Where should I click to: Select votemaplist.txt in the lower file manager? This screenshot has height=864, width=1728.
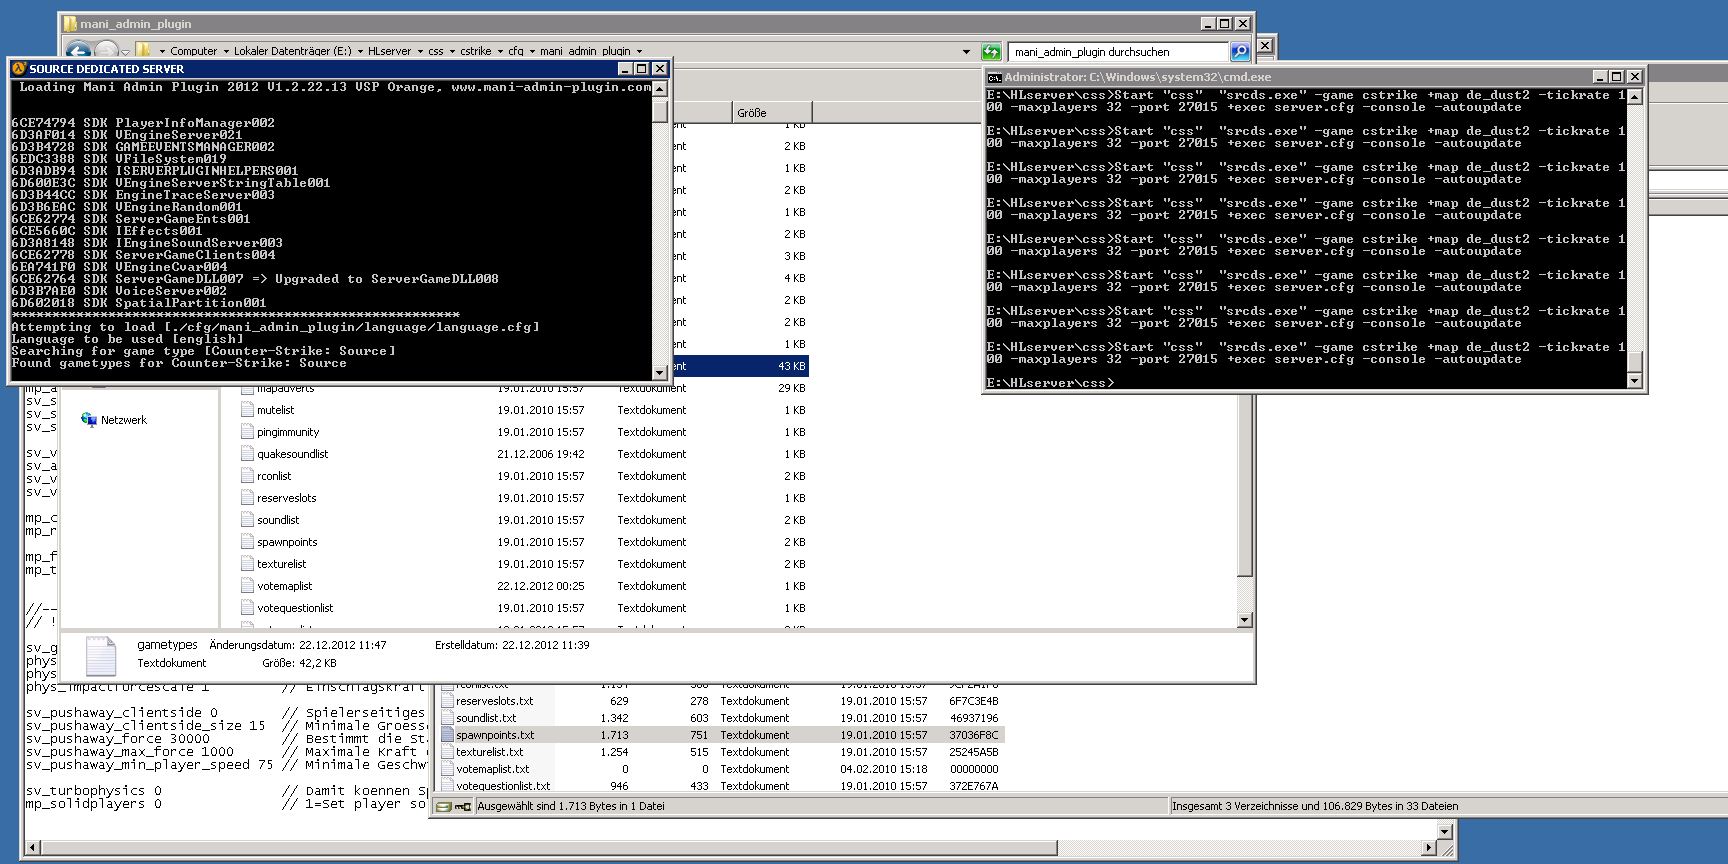[x=493, y=769]
